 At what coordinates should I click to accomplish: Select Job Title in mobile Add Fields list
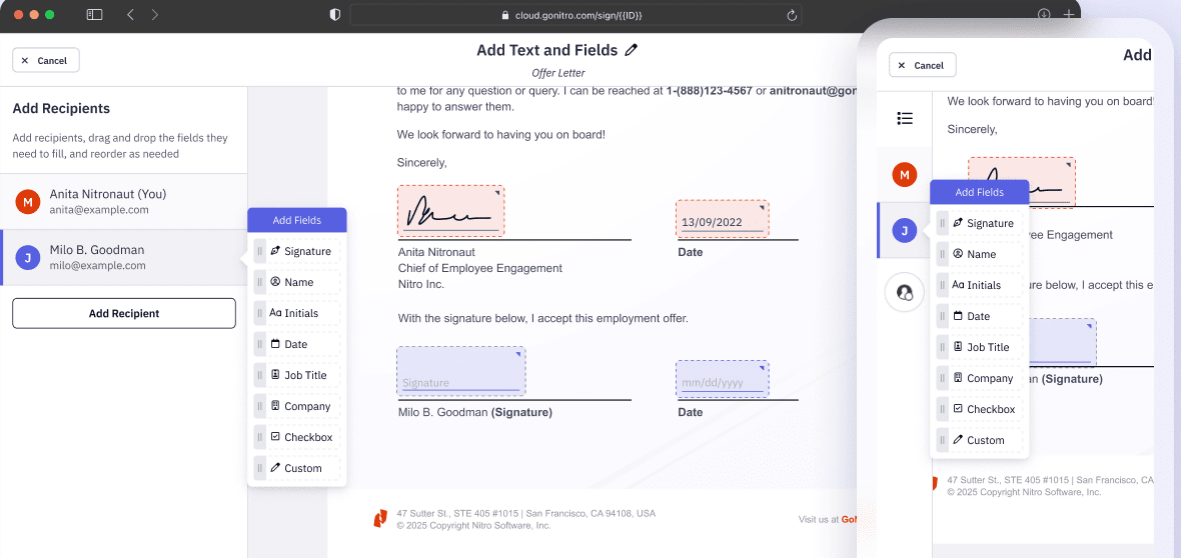pyautogui.click(x=980, y=347)
